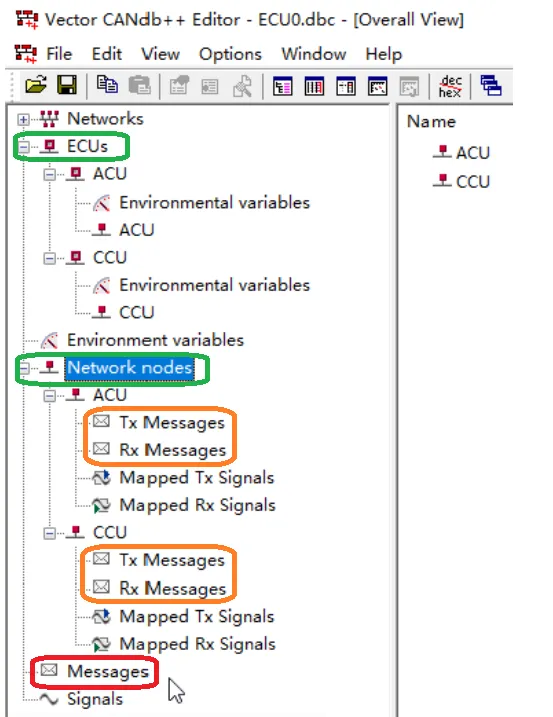The height and width of the screenshot is (717, 553).
Task: Collapse the ACU entry under ECUs
Action: [x=49, y=175]
